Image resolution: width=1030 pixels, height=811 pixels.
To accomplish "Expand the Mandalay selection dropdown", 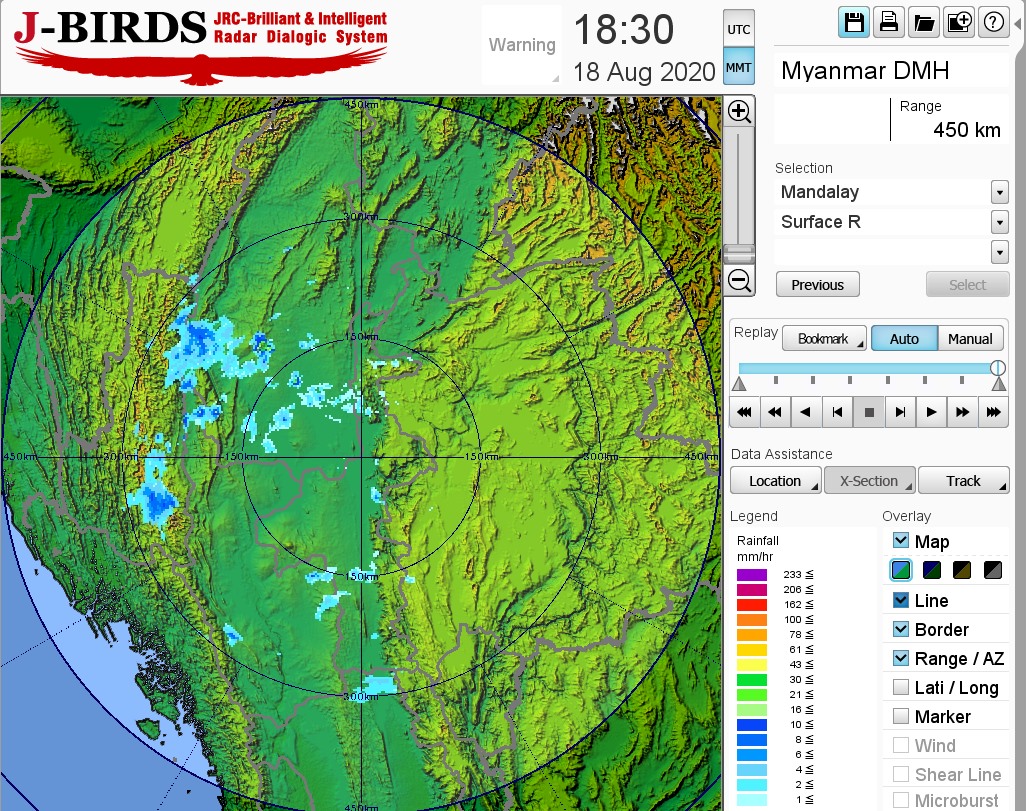I will [x=999, y=192].
